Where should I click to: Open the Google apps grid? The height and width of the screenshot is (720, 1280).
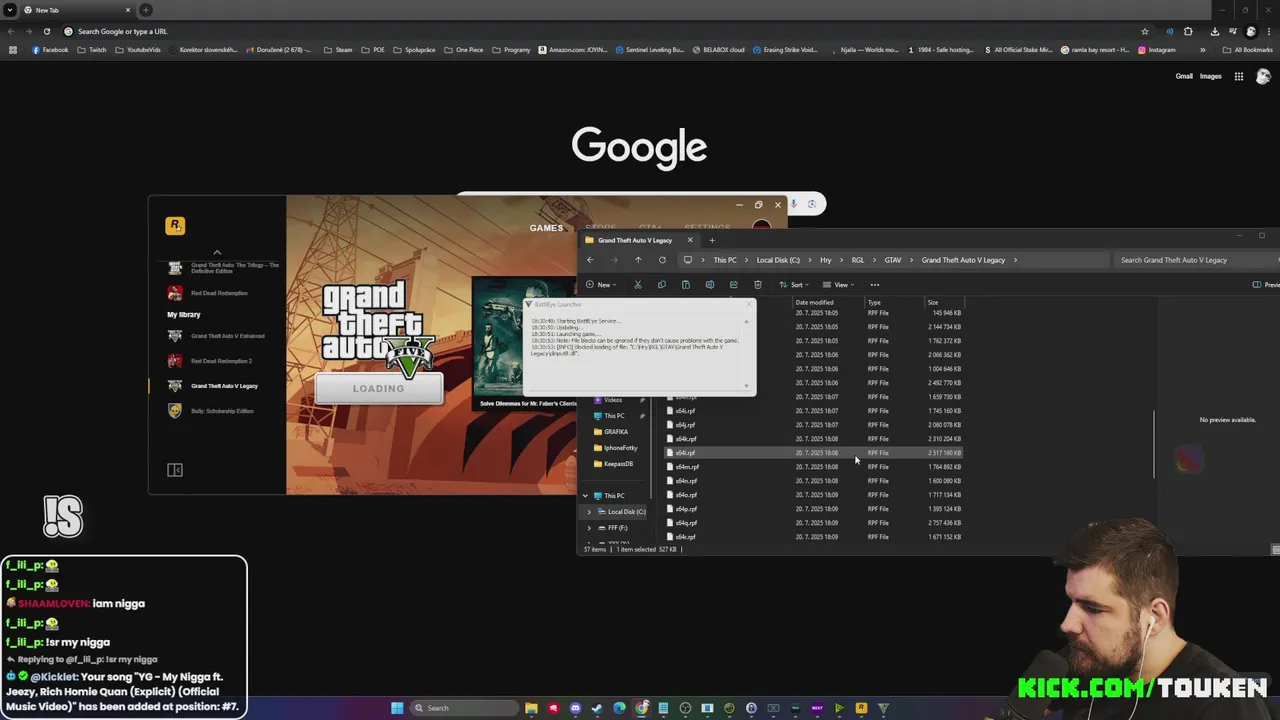point(1238,76)
